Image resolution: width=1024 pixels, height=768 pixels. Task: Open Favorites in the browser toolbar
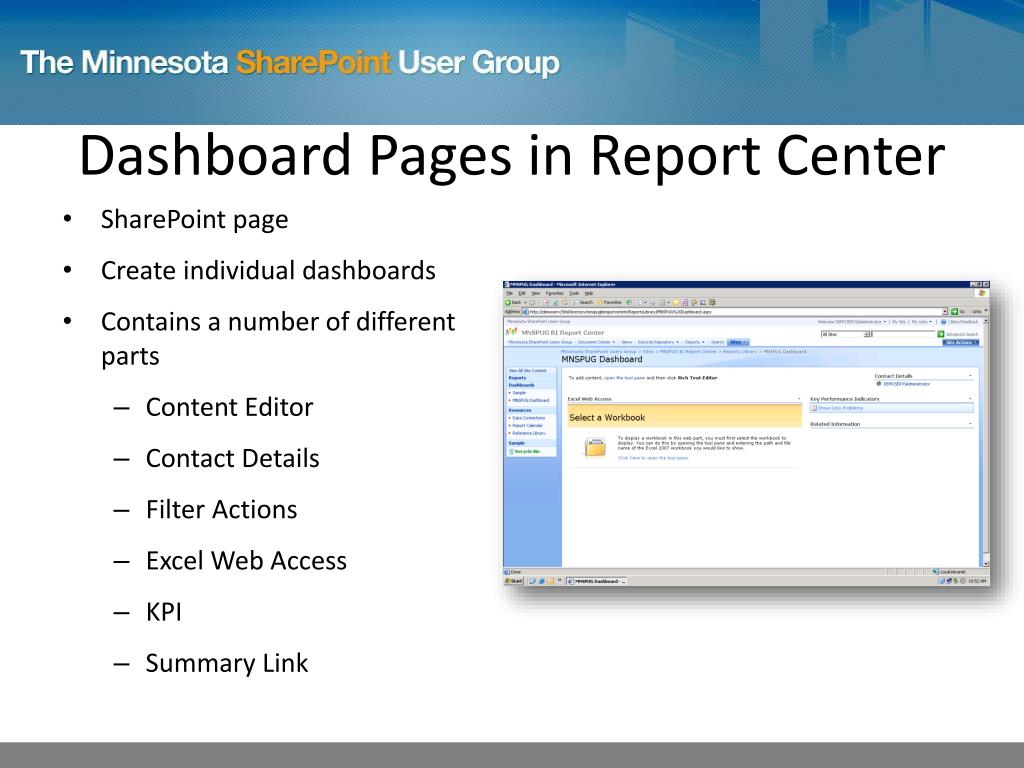(x=609, y=302)
